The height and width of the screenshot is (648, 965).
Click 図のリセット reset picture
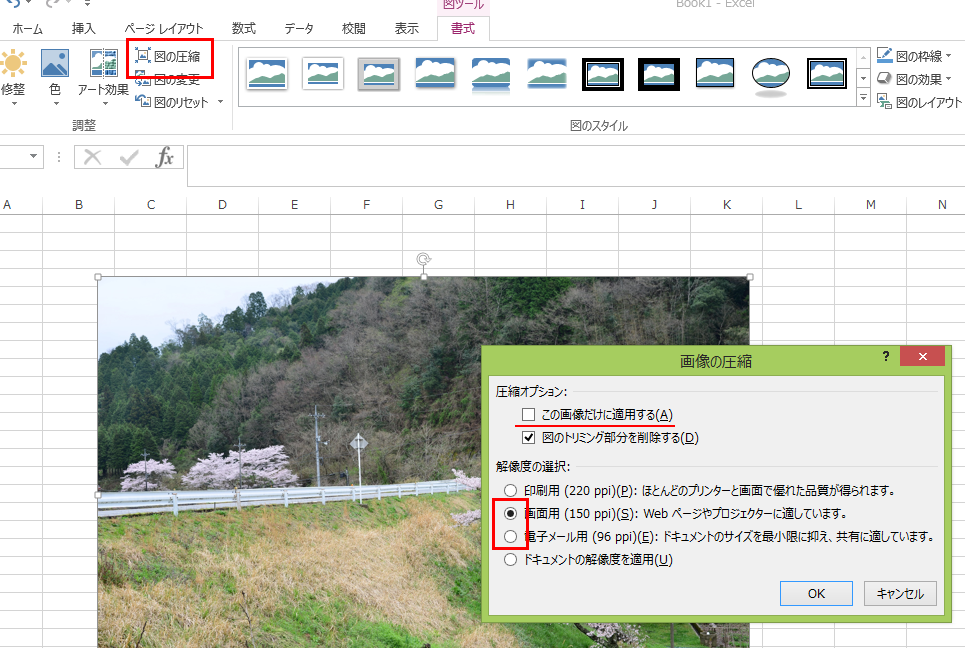click(x=172, y=102)
